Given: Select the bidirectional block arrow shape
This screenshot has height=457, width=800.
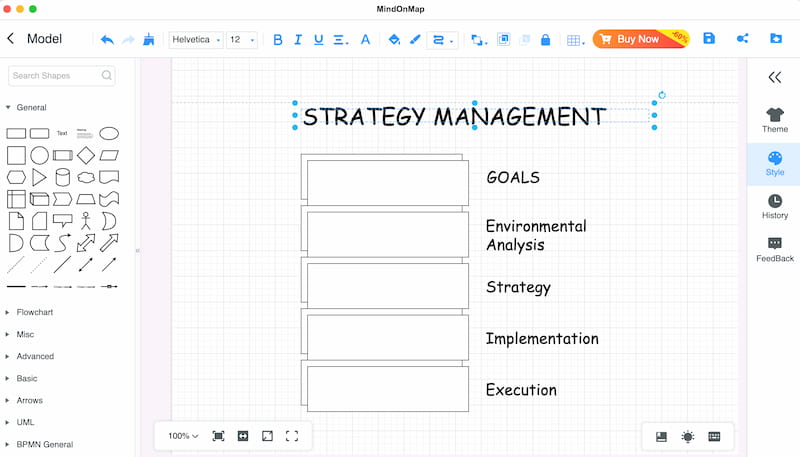Looking at the screenshot, I should point(86,243).
